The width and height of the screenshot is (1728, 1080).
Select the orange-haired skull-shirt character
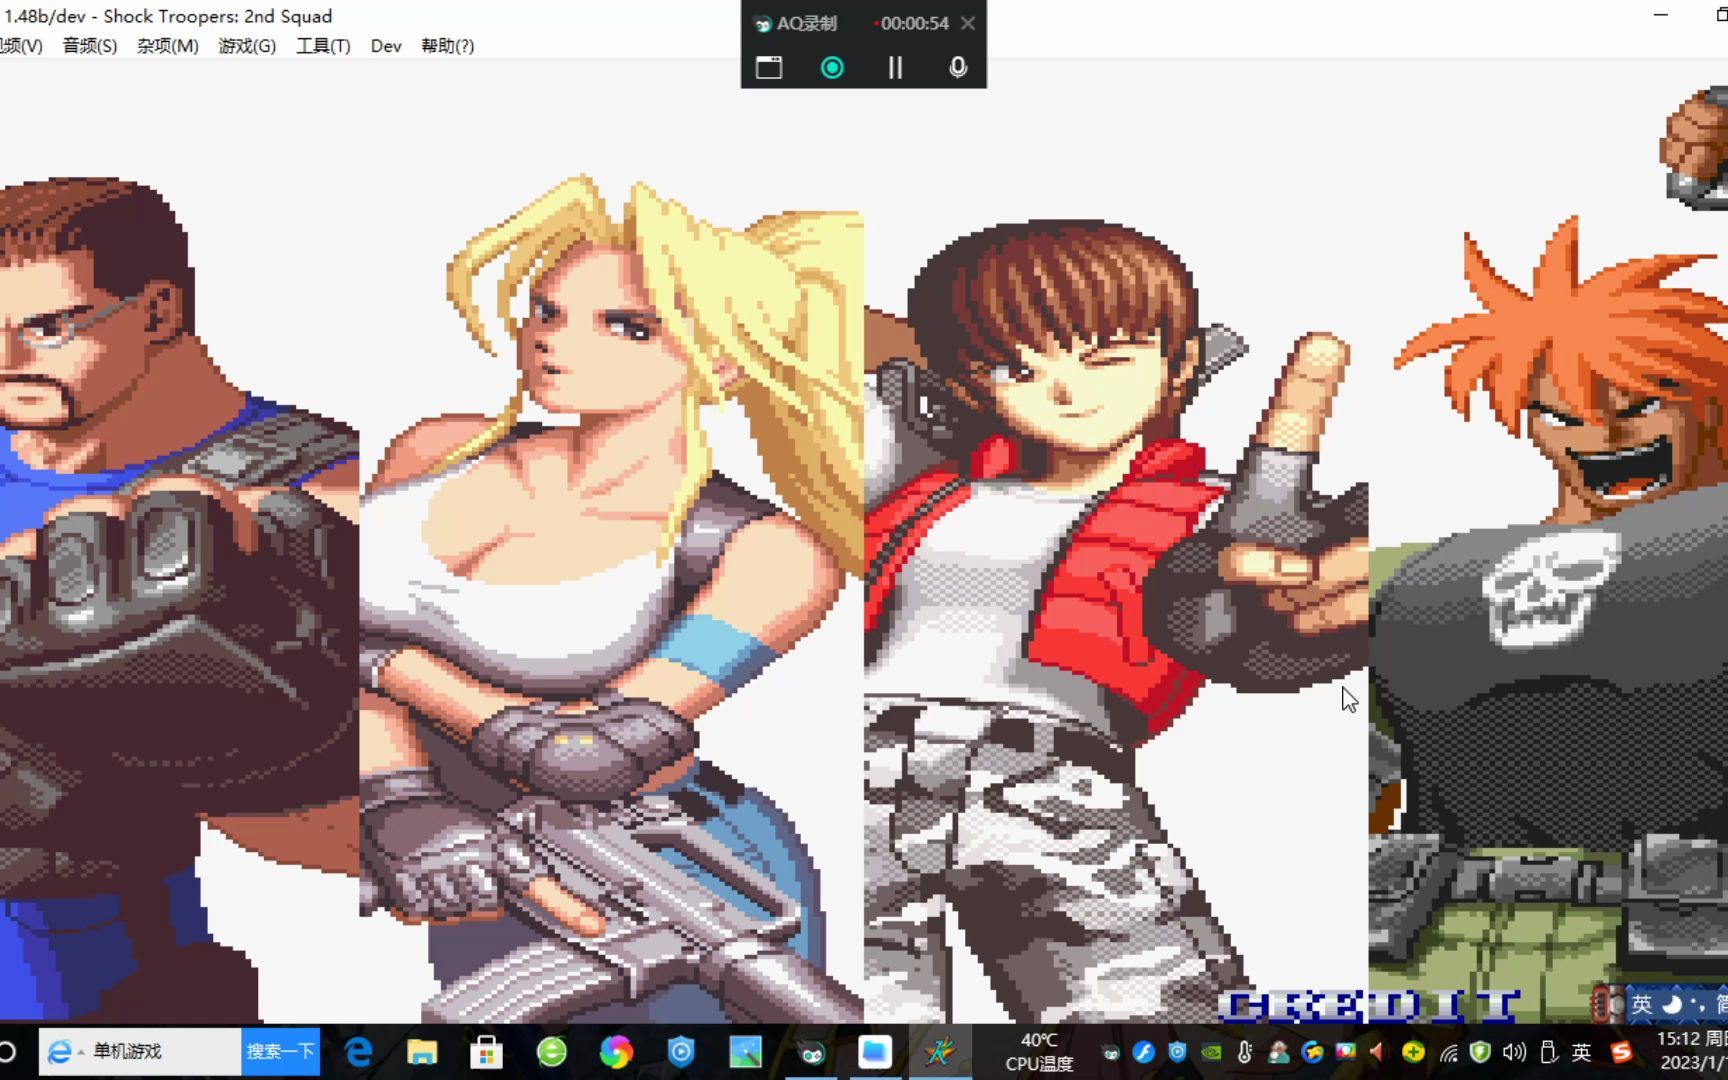[1548, 620]
